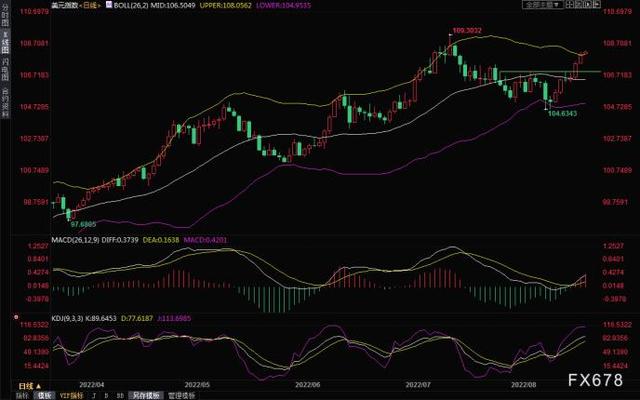Click the 102.7387 left price axis label
The height and width of the screenshot is (400, 640).
[34, 139]
